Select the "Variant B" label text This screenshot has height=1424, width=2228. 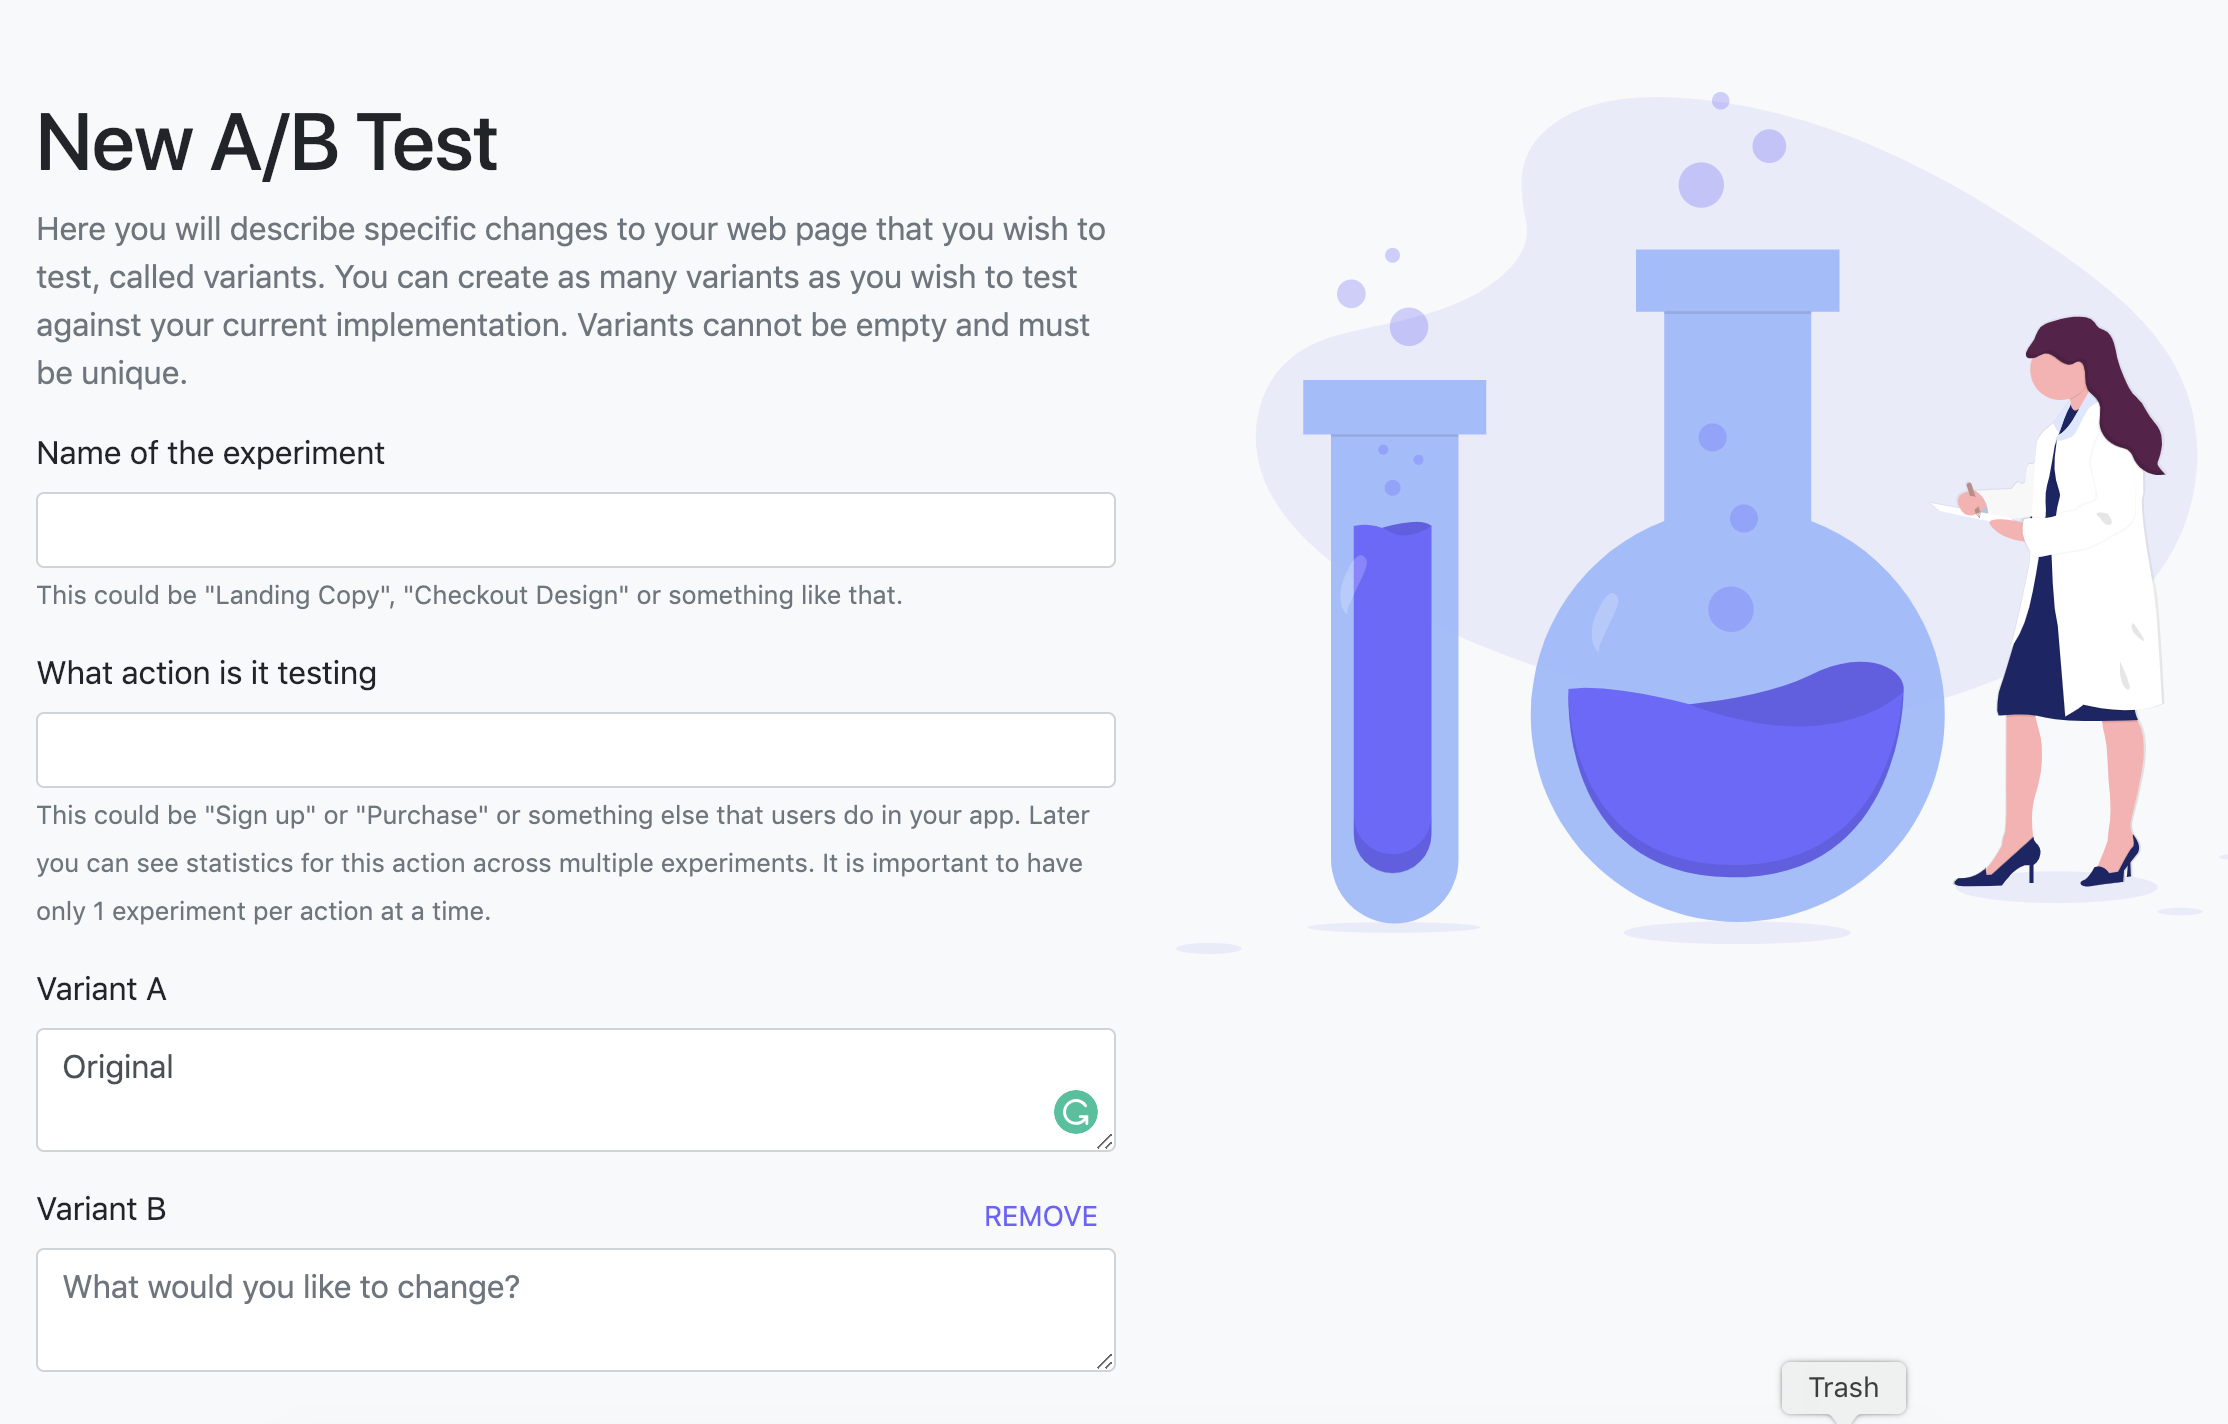click(101, 1209)
